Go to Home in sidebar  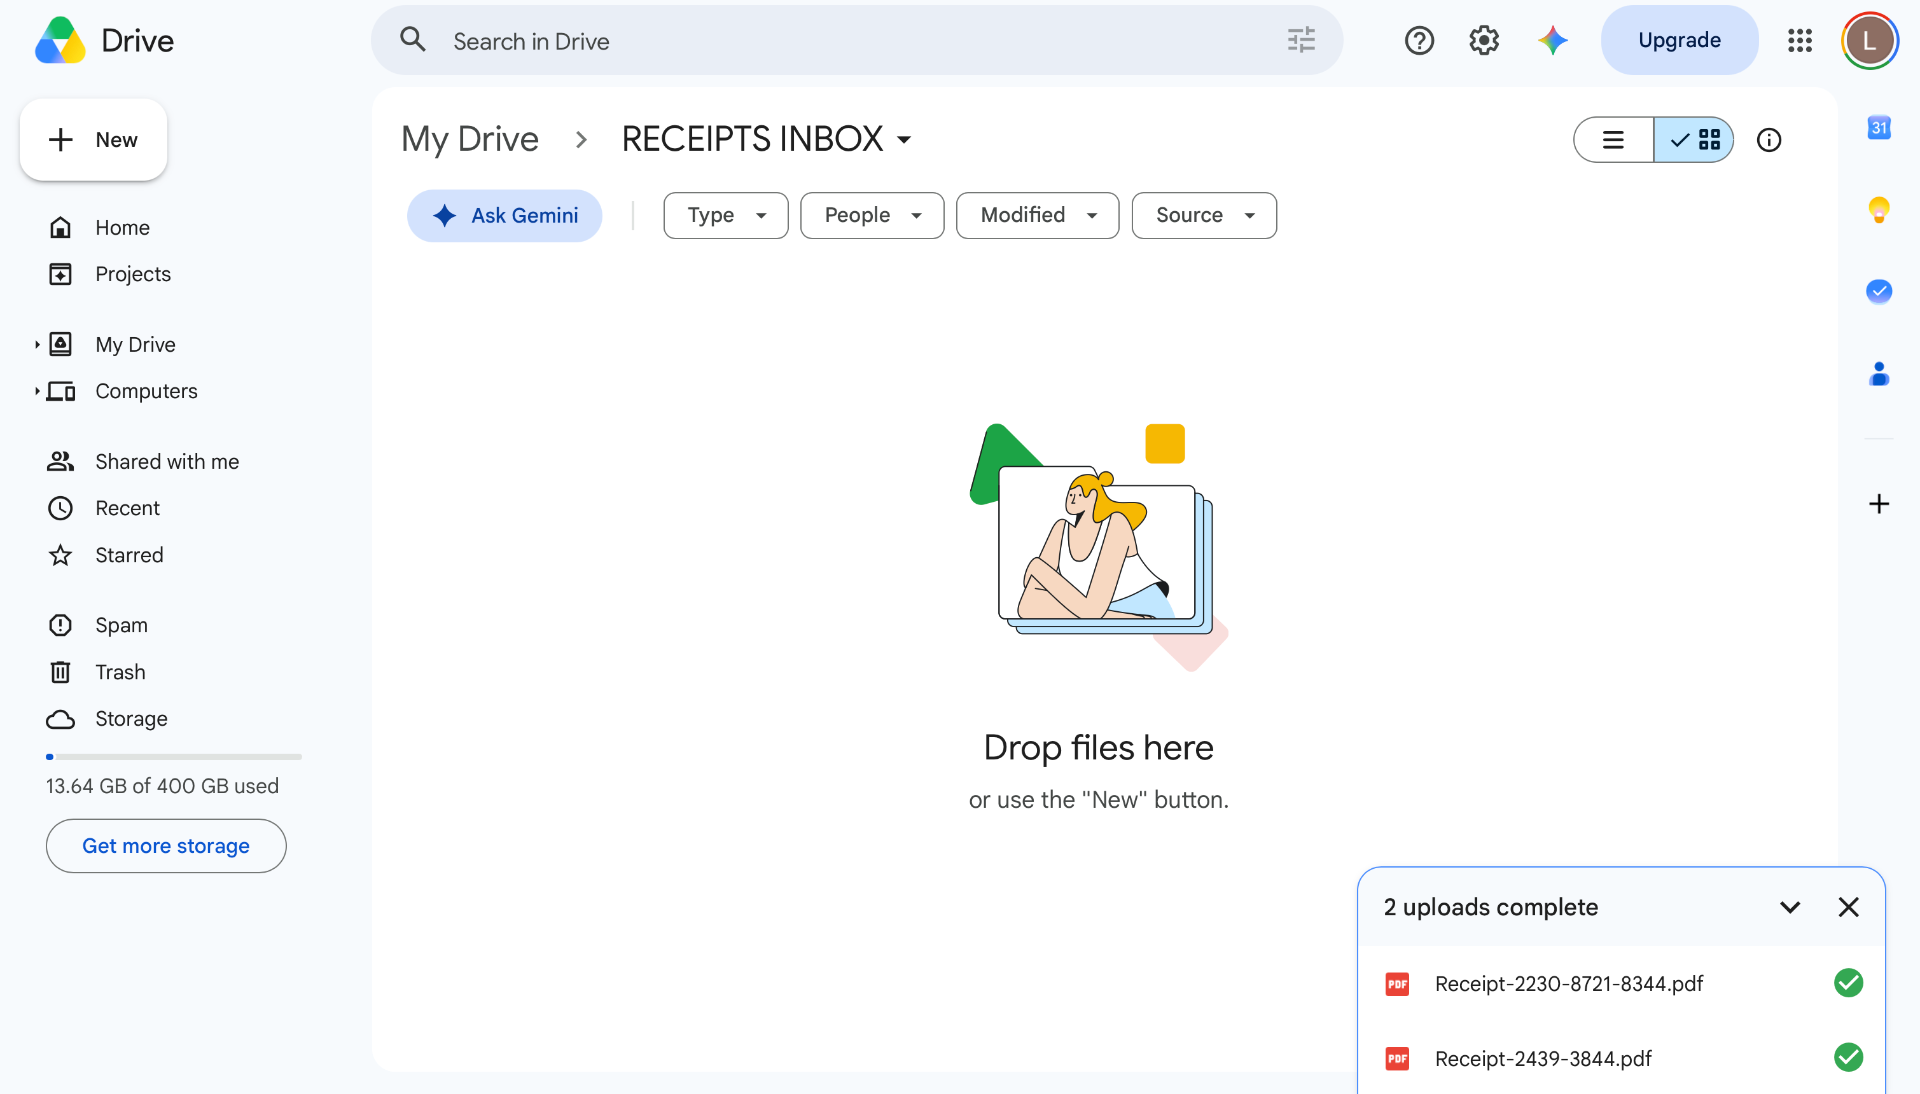pyautogui.click(x=122, y=228)
